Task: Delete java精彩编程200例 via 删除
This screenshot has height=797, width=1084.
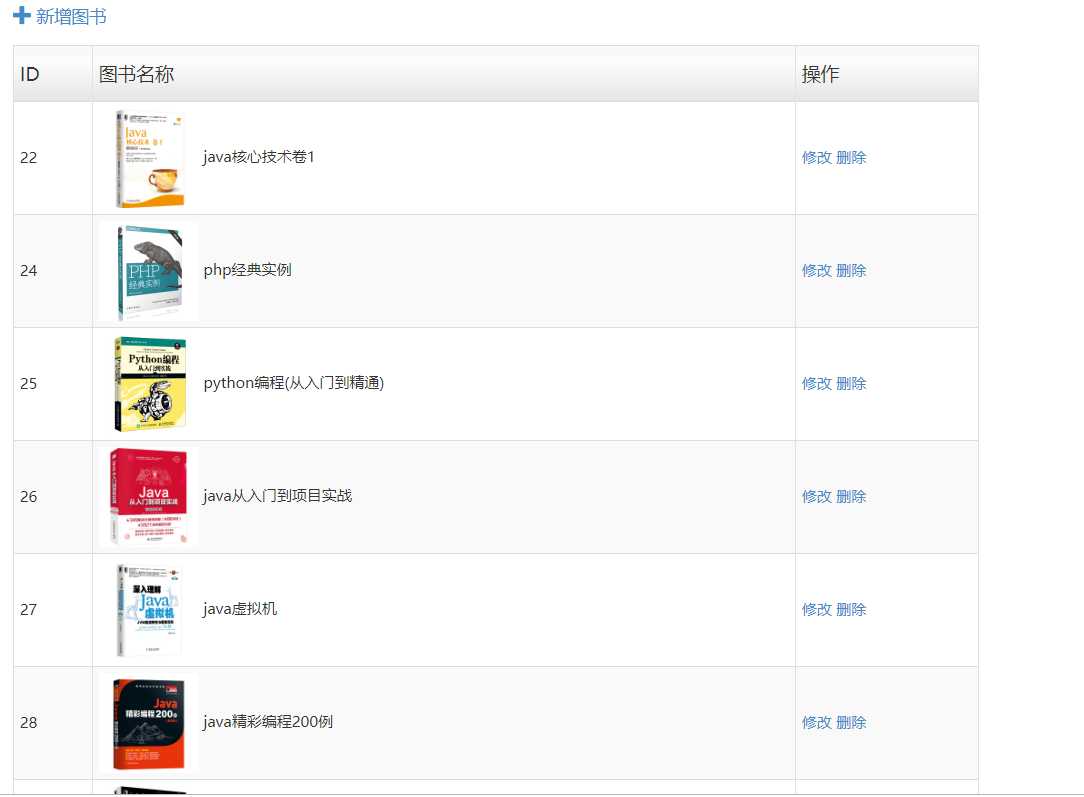Action: (851, 723)
